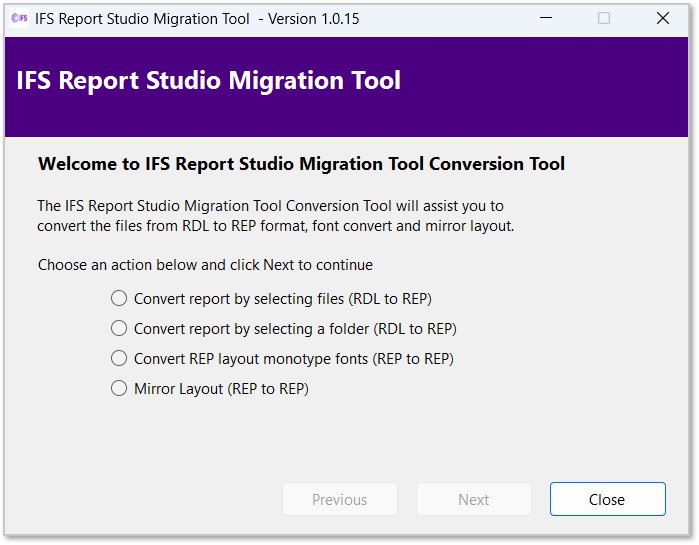
Task: Click the Version 1.0.15 title bar text
Action: pyautogui.click(x=313, y=19)
